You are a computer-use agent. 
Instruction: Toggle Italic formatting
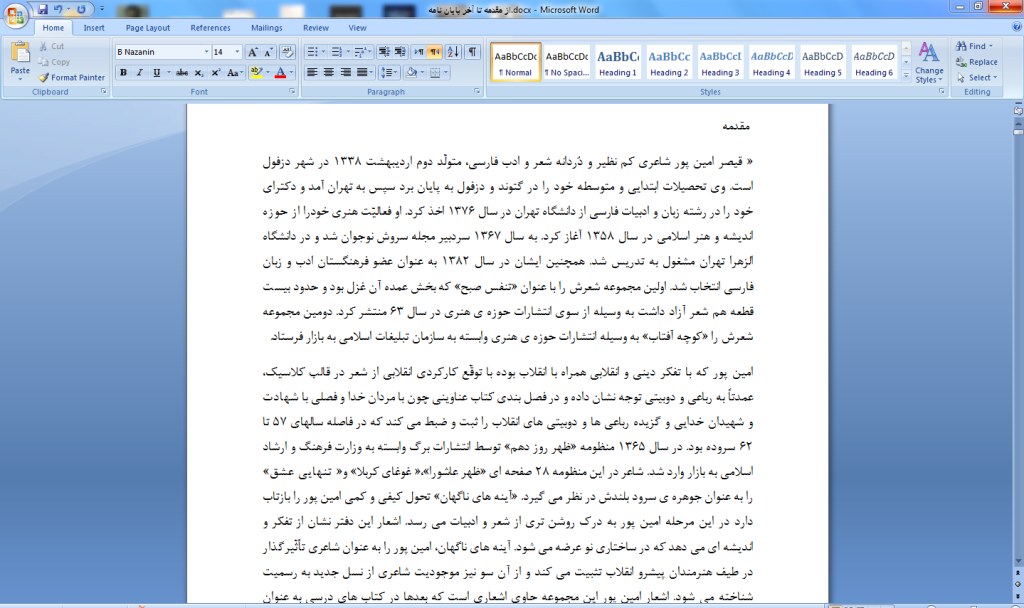(x=140, y=73)
